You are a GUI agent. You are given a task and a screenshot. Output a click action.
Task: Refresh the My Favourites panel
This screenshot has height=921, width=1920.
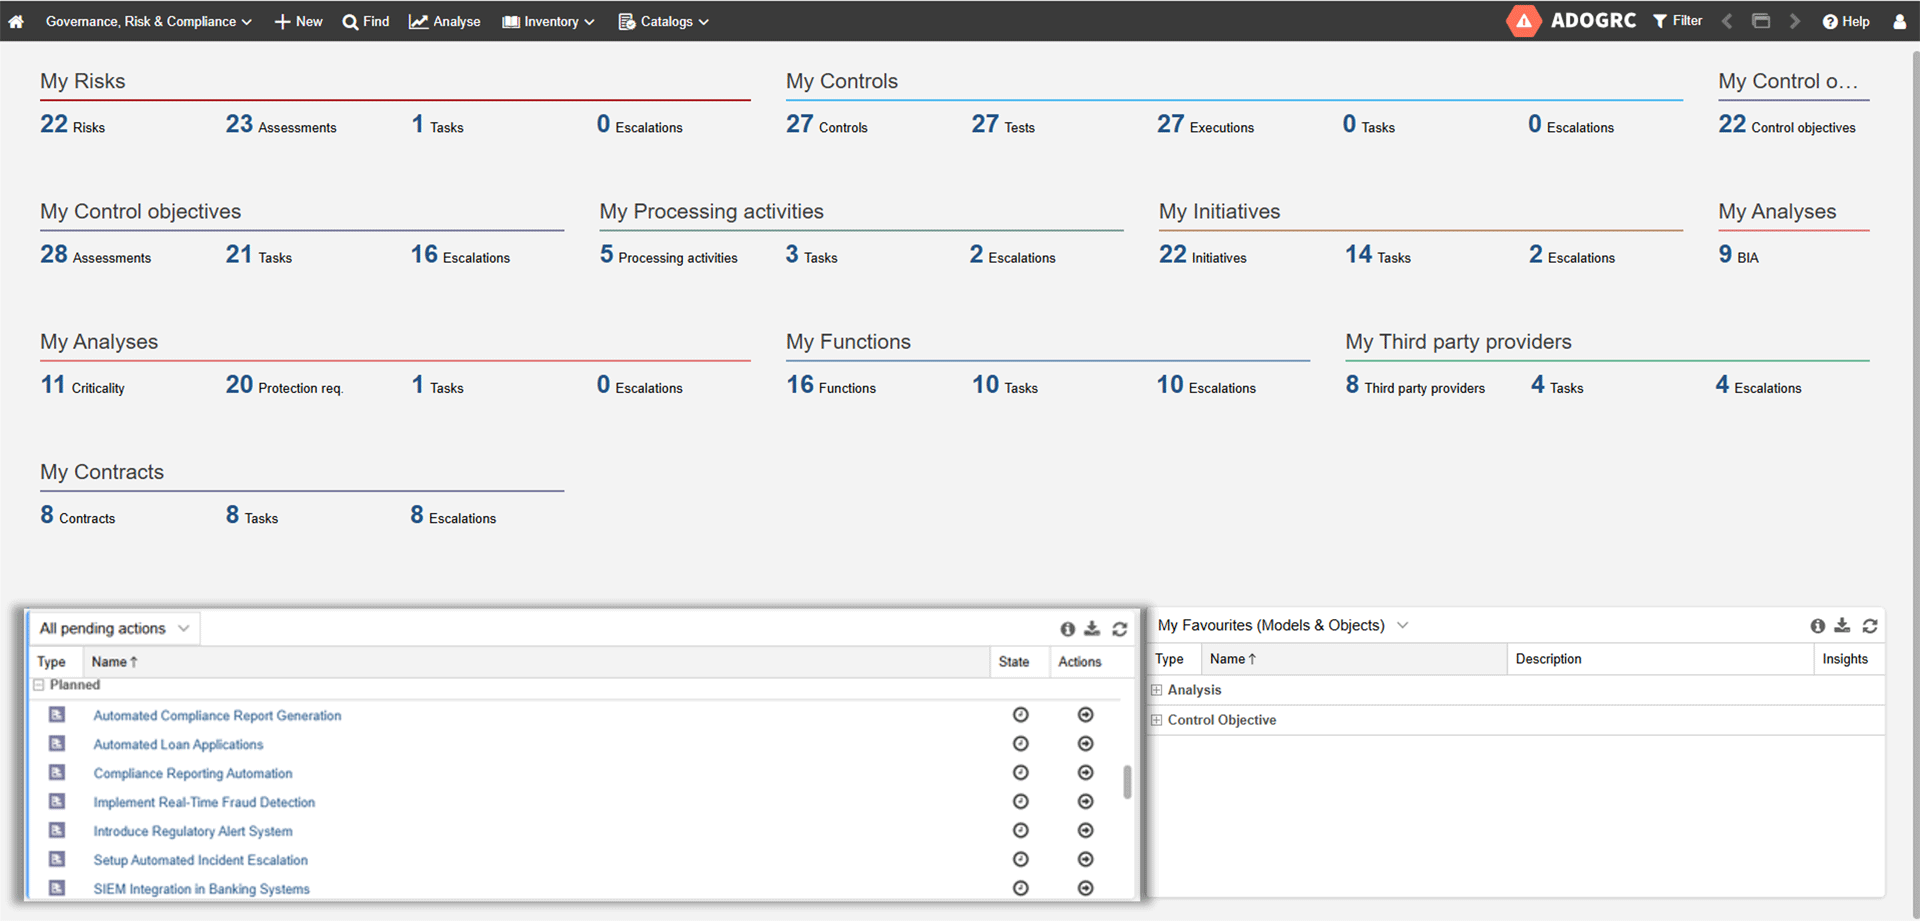tap(1870, 626)
